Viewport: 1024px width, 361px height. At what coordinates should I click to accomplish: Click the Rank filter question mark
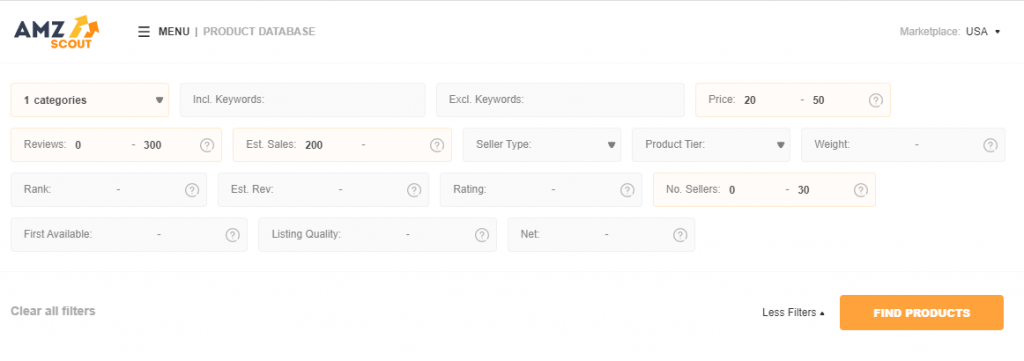[x=192, y=190]
